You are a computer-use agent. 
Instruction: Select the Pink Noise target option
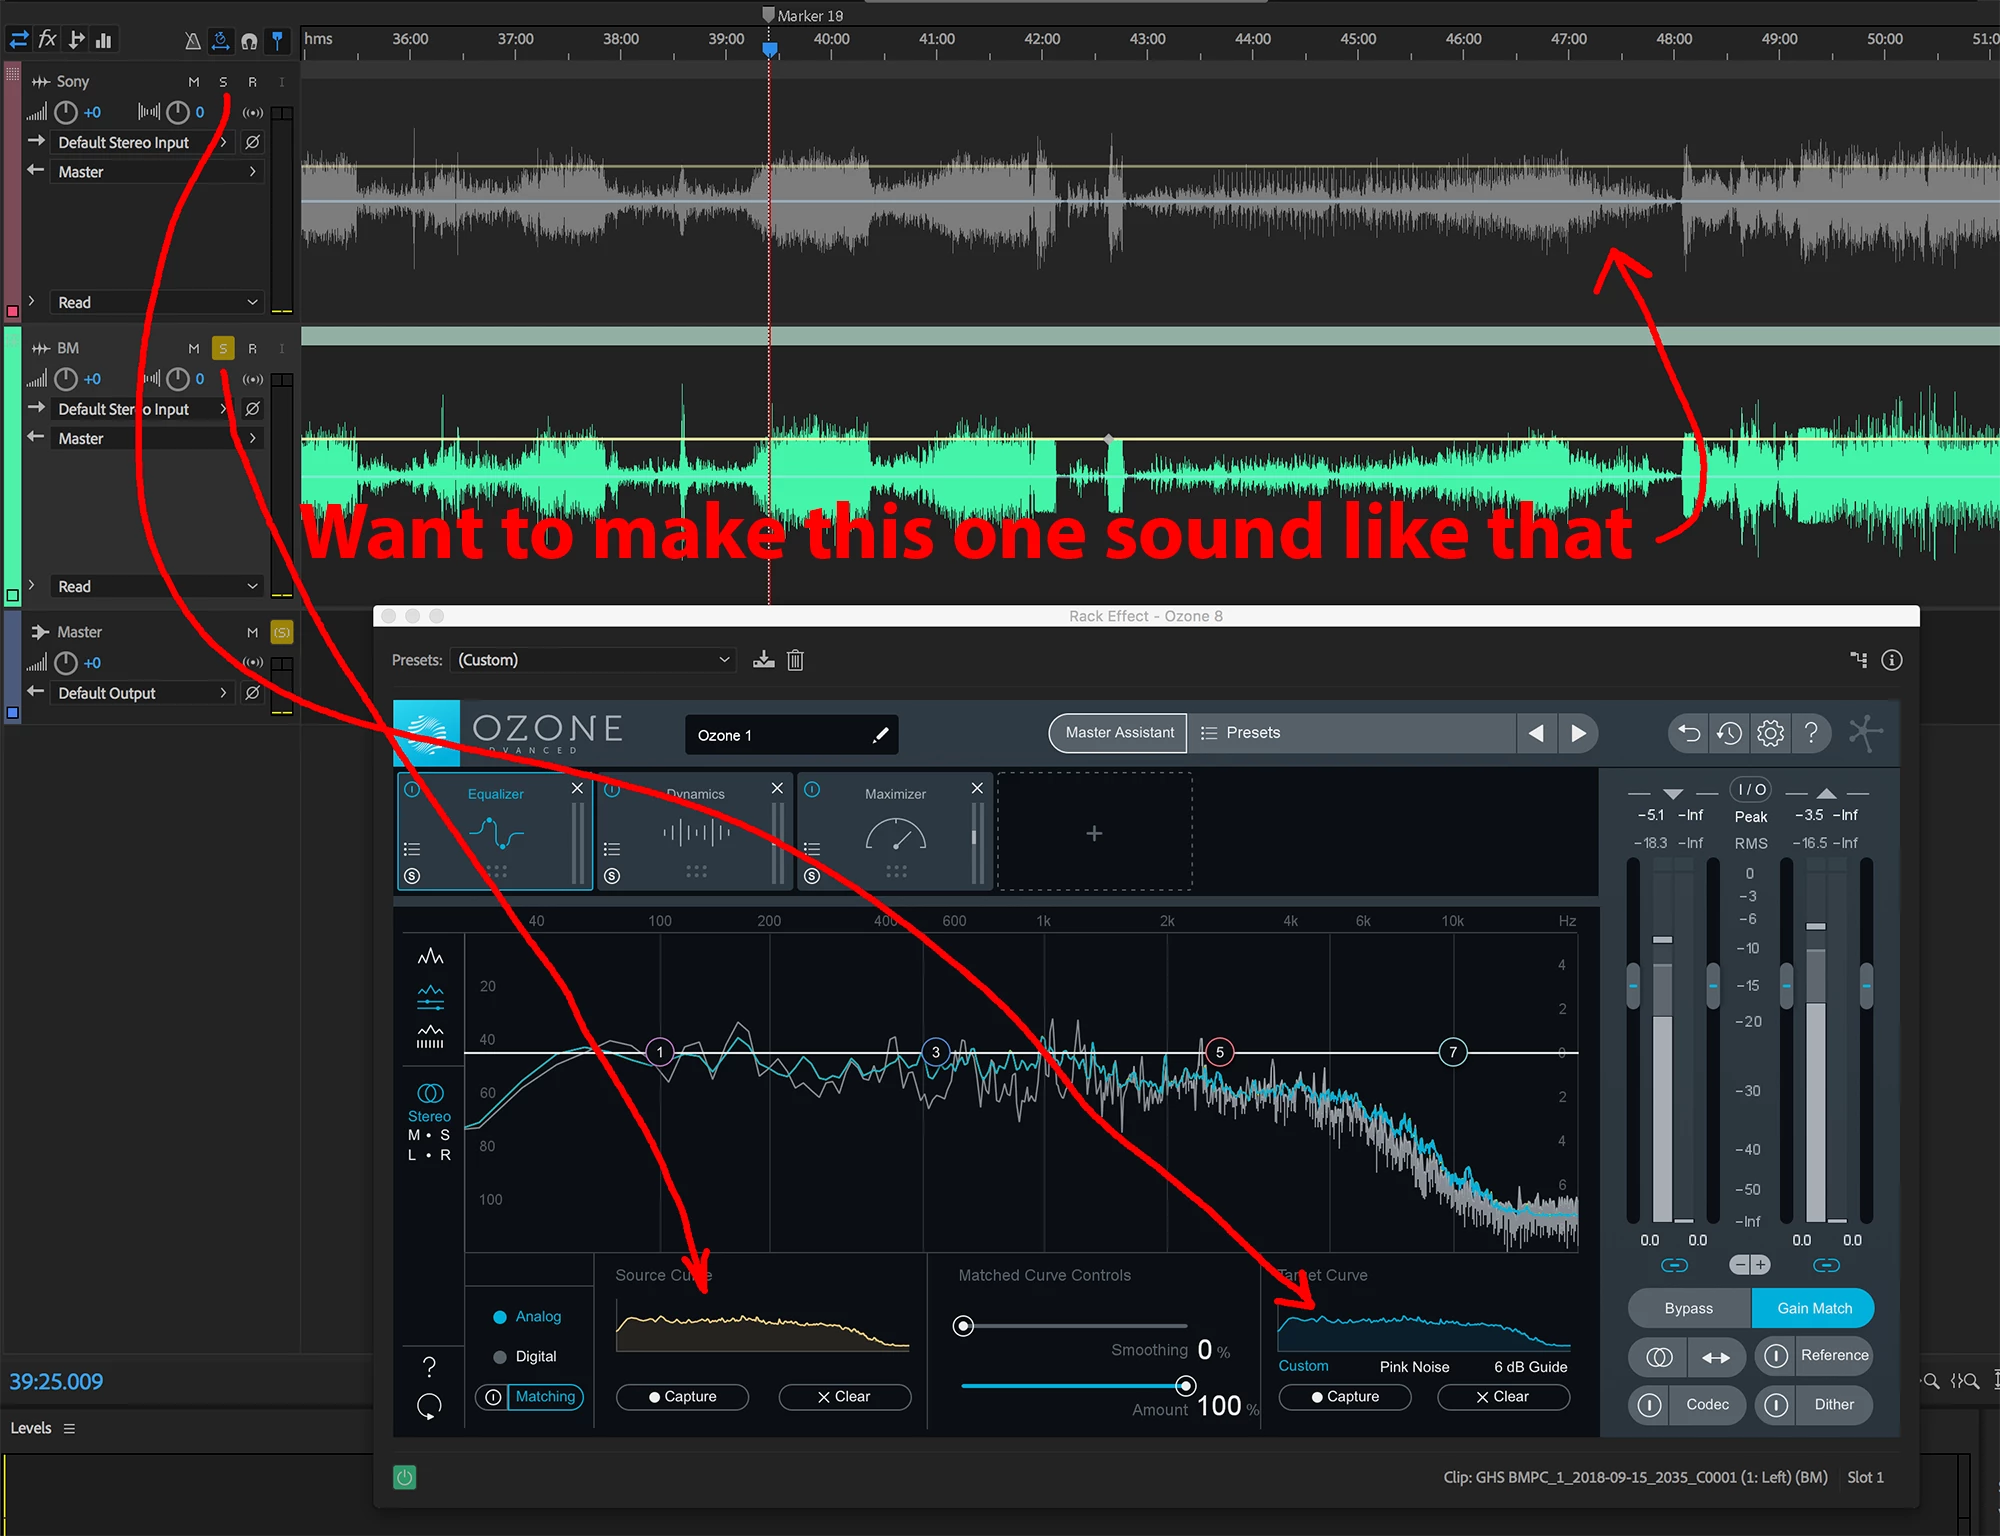pos(1414,1367)
